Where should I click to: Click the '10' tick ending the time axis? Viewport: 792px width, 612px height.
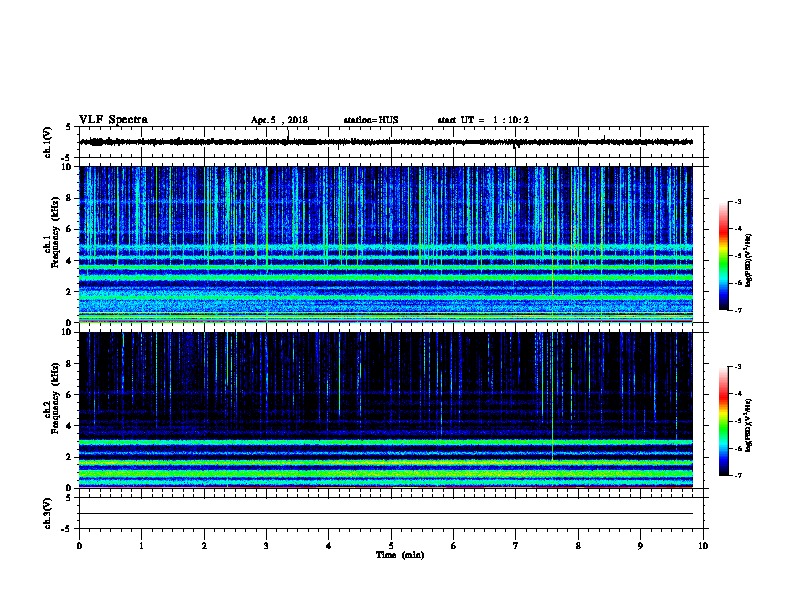(x=703, y=546)
